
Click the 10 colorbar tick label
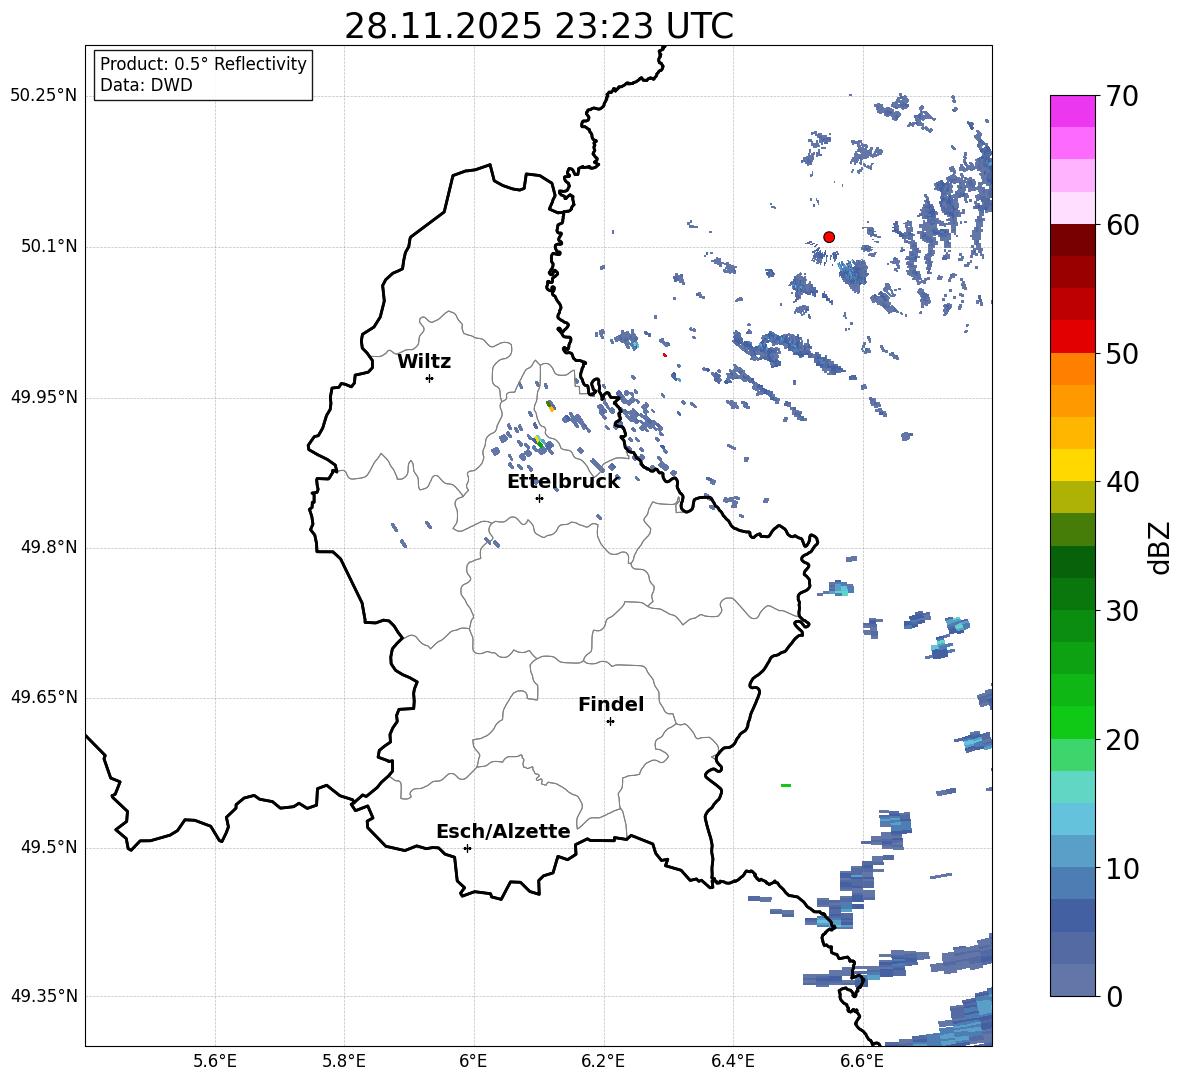(x=1122, y=868)
